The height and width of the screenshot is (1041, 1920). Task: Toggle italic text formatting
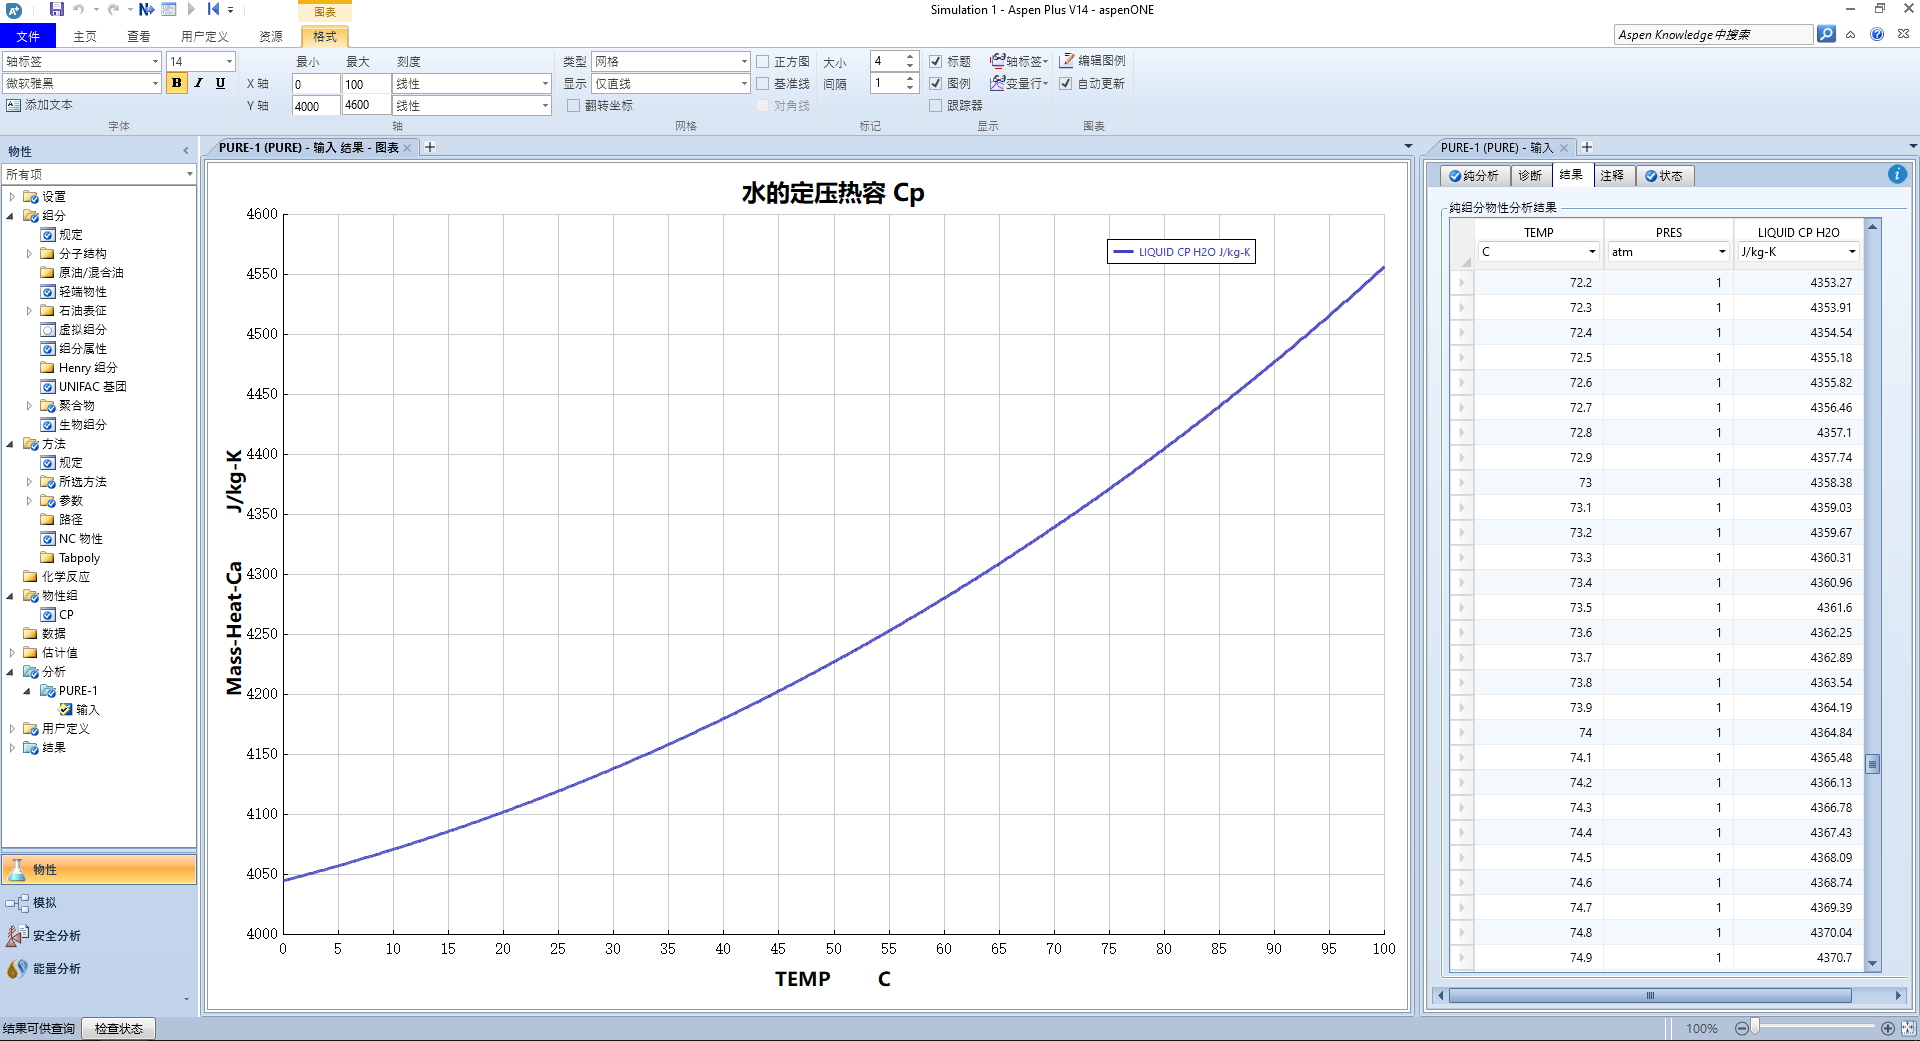(x=198, y=83)
